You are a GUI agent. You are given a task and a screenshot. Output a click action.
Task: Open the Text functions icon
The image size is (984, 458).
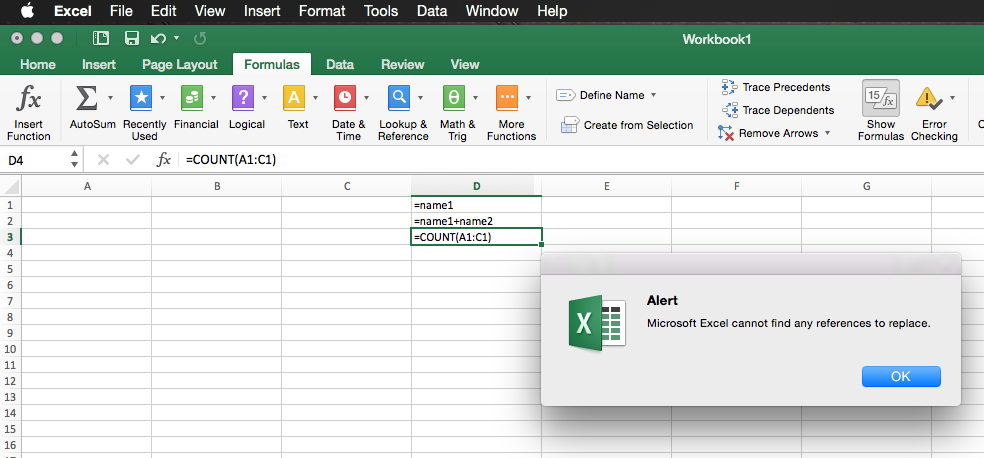[x=294, y=99]
